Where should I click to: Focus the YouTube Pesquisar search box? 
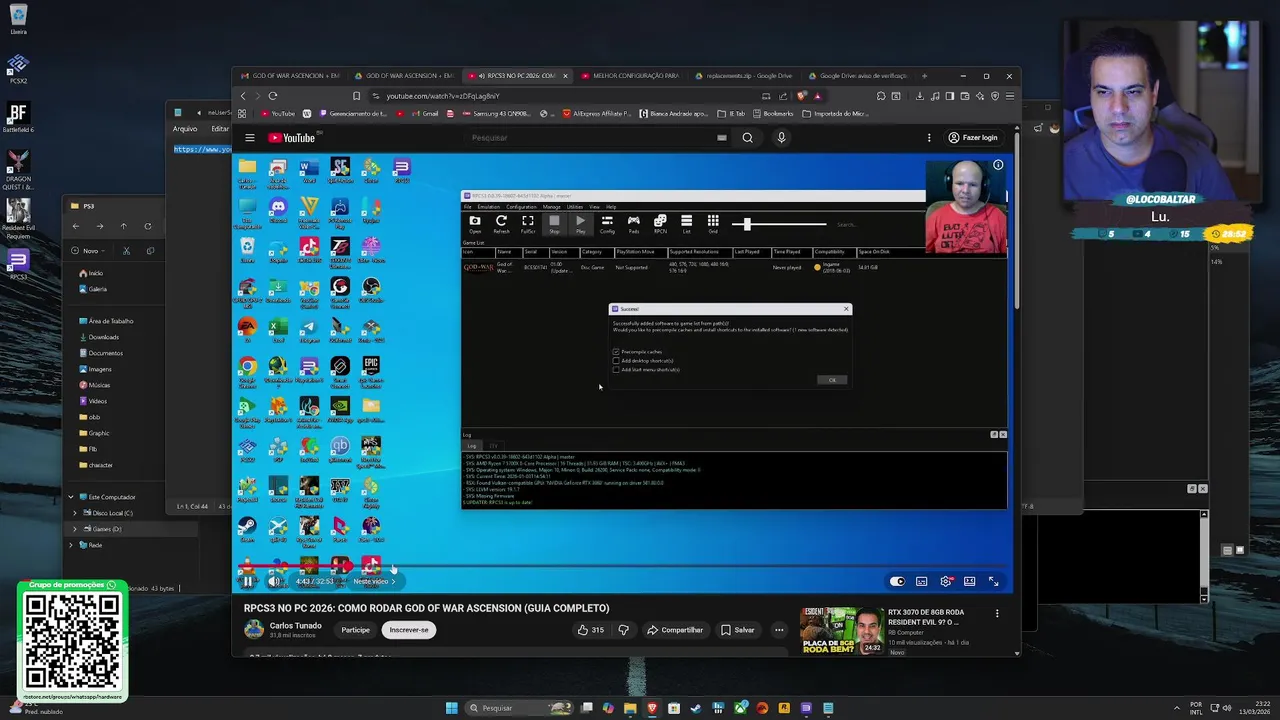tap(590, 138)
